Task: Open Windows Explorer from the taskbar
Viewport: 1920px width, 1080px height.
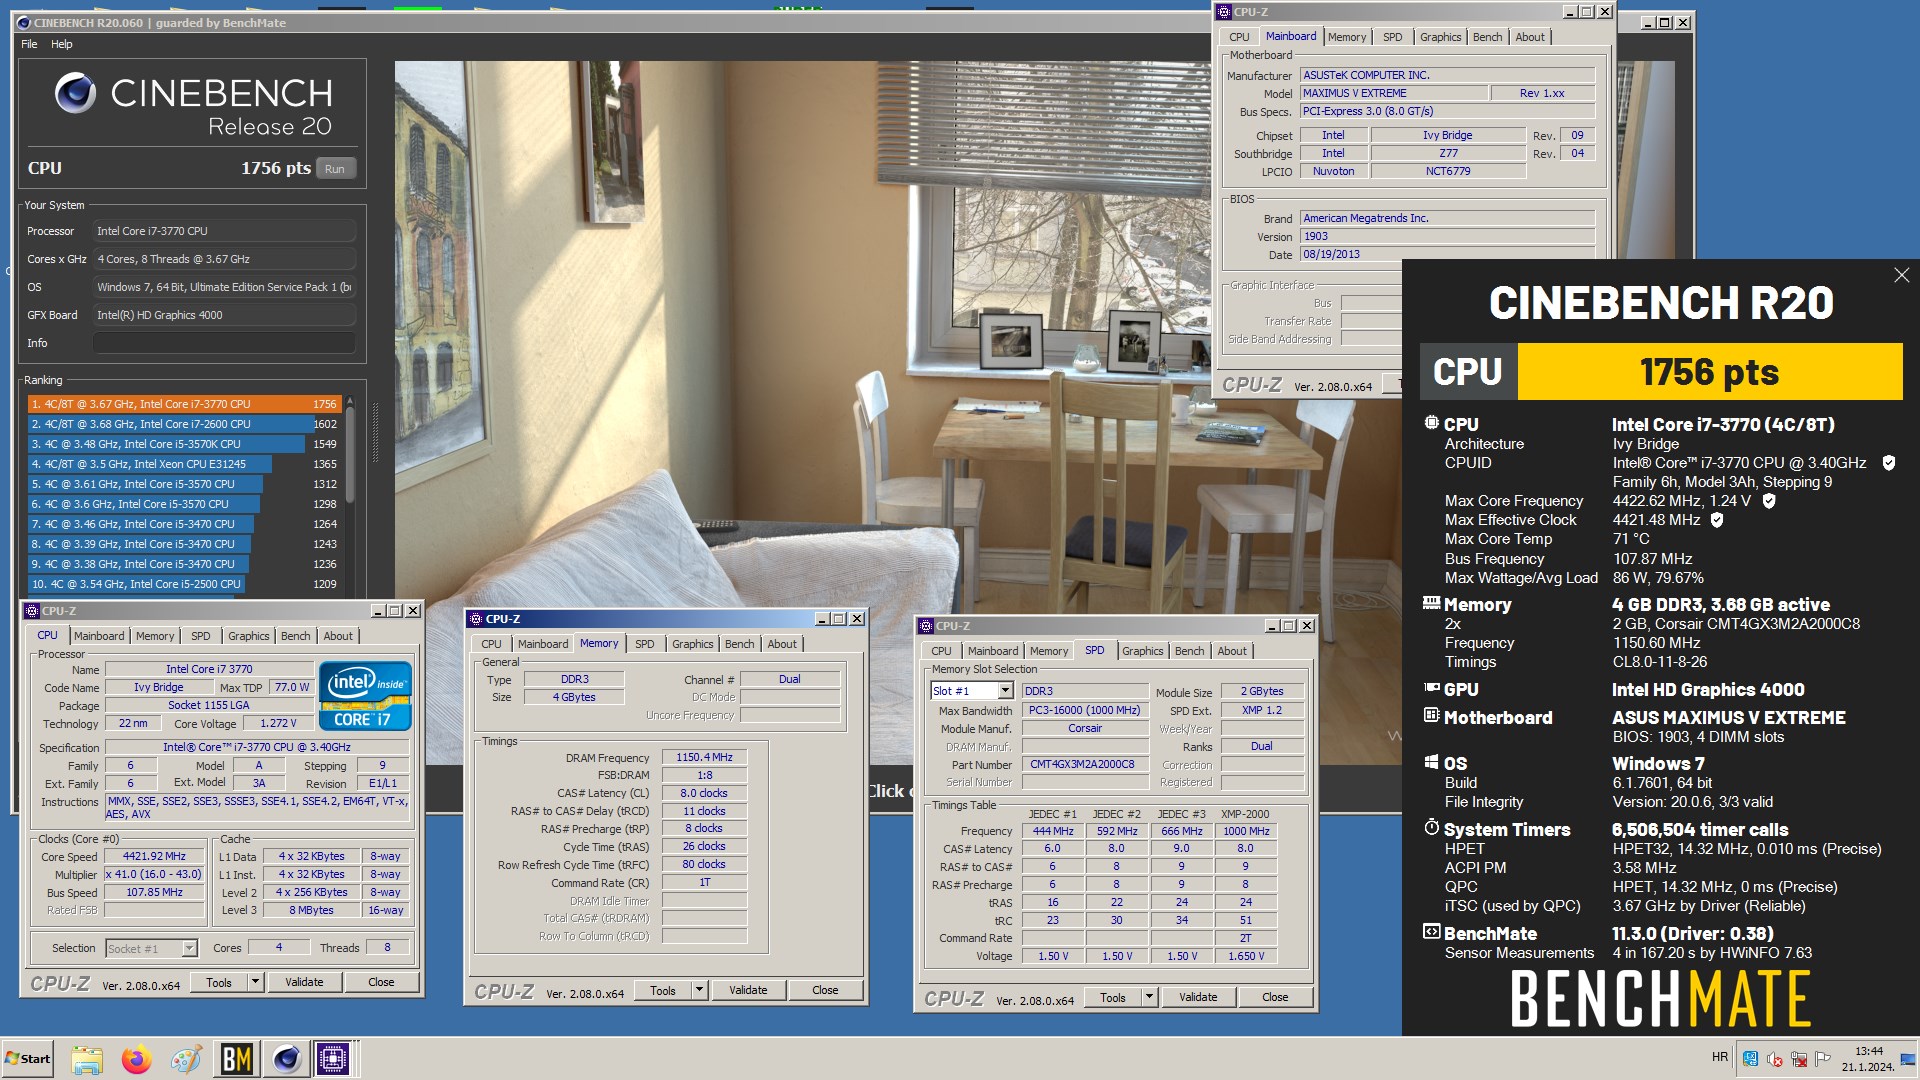Action: coord(87,1058)
